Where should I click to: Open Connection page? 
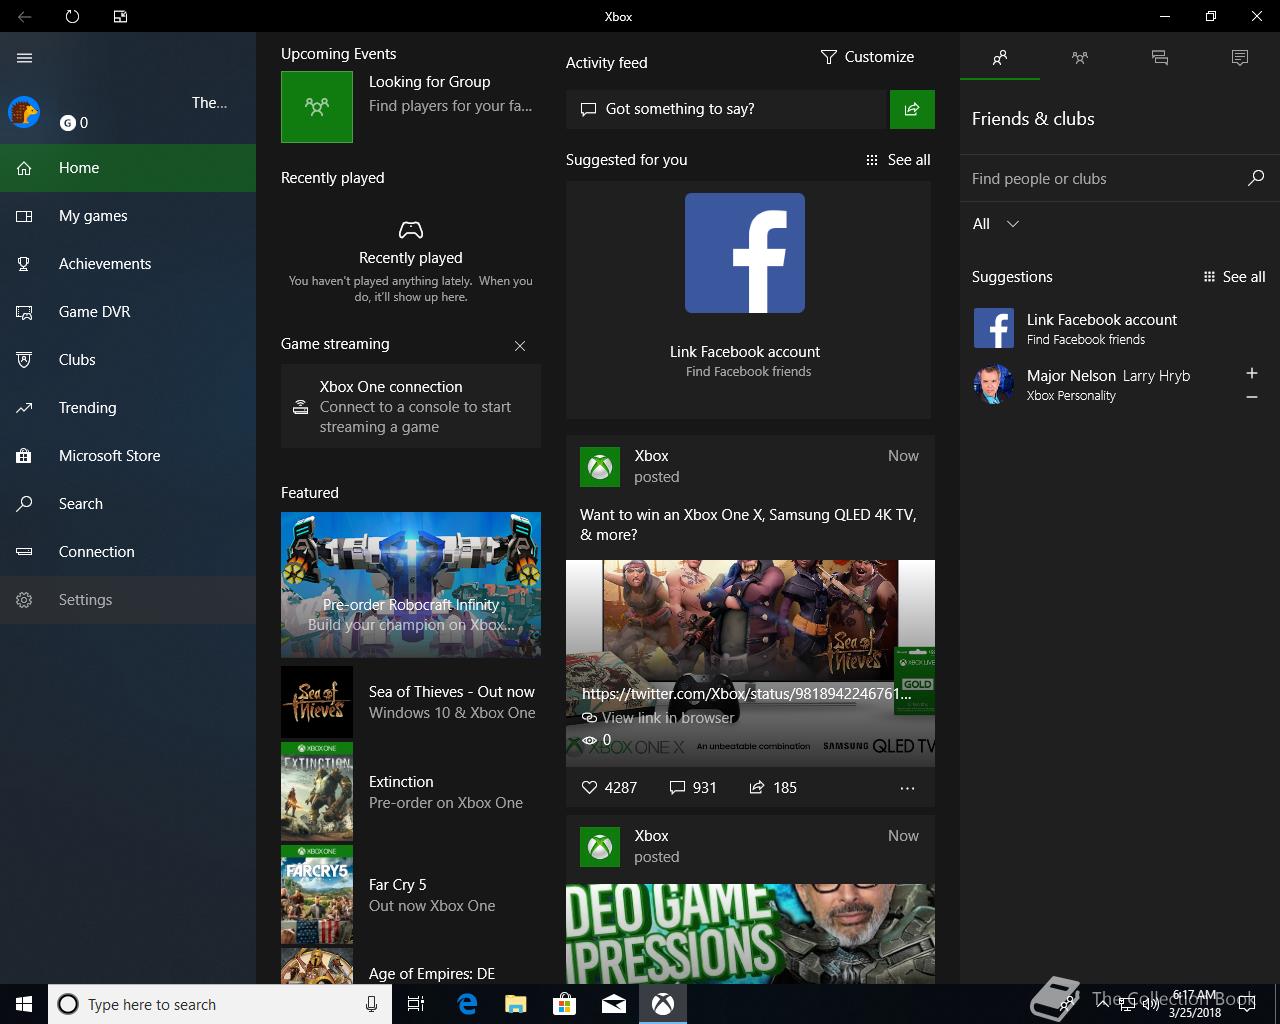point(128,552)
